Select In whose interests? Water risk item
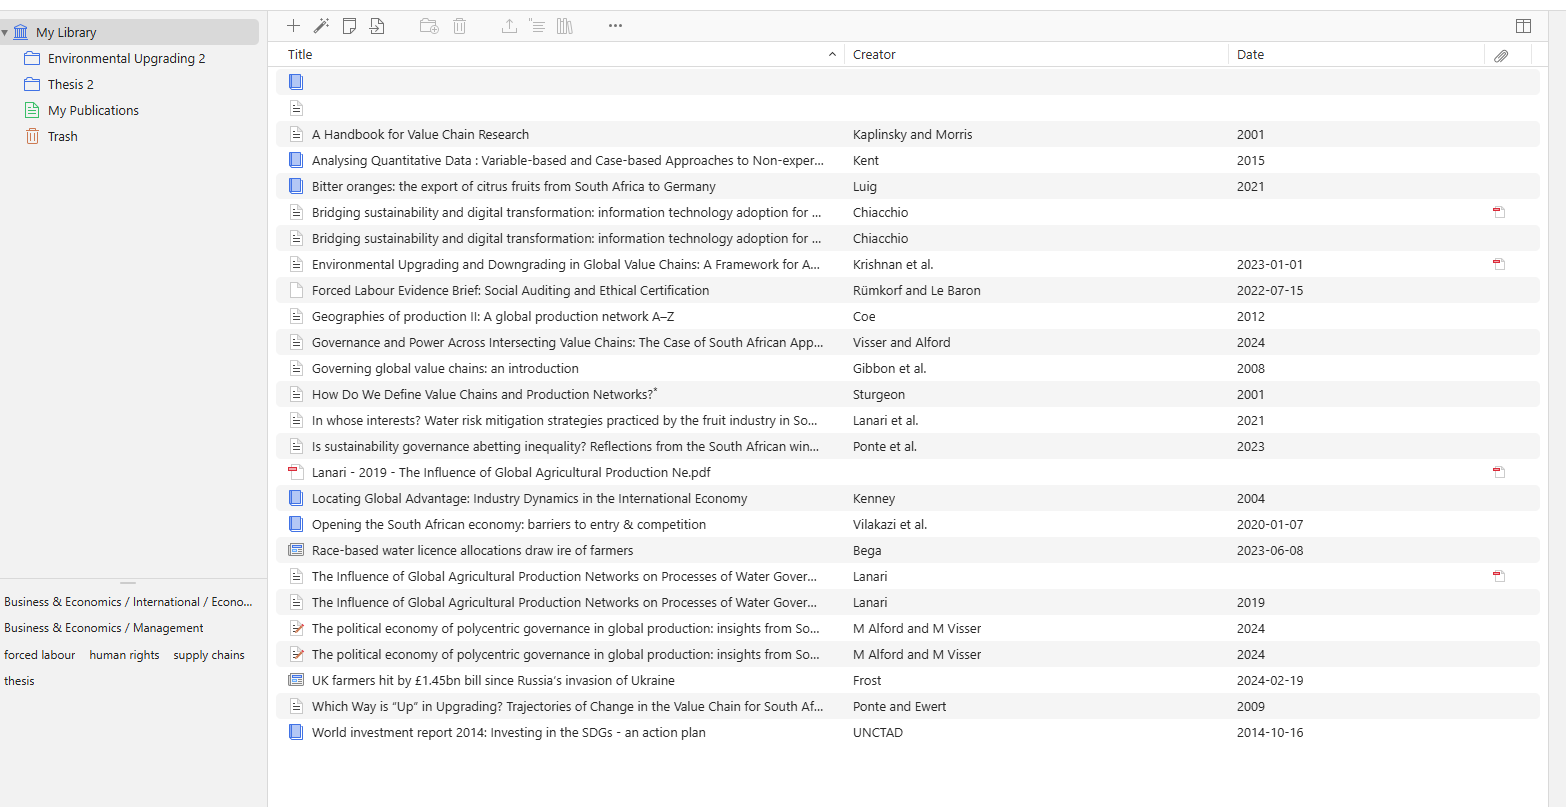The image size is (1566, 807). 565,420
